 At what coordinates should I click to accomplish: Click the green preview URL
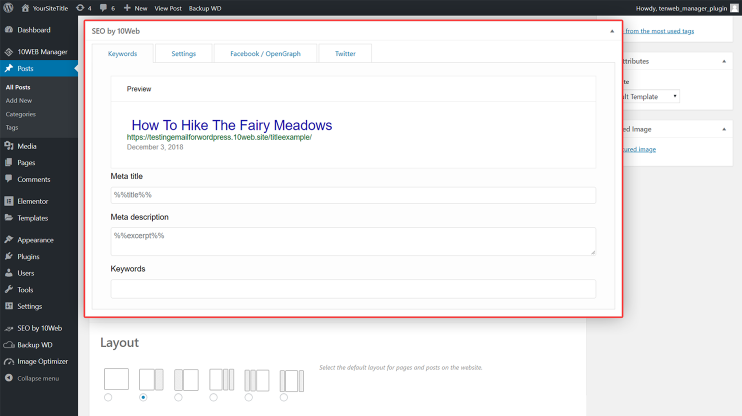pyautogui.click(x=219, y=137)
